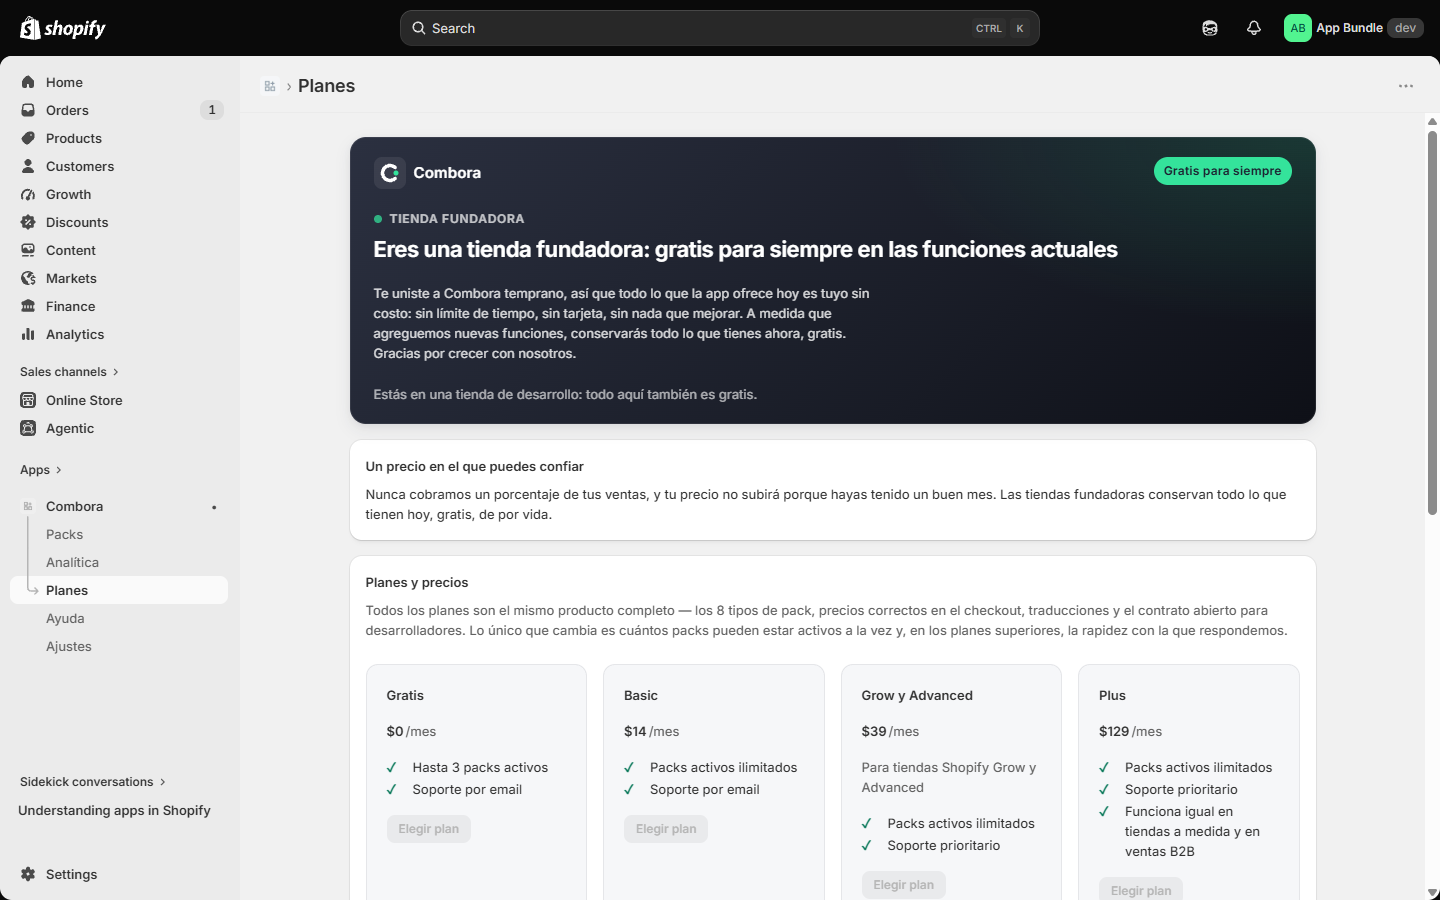Viewport: 1440px width, 900px height.
Task: Click Hasta 3 packs activos text
Action: click(x=480, y=767)
